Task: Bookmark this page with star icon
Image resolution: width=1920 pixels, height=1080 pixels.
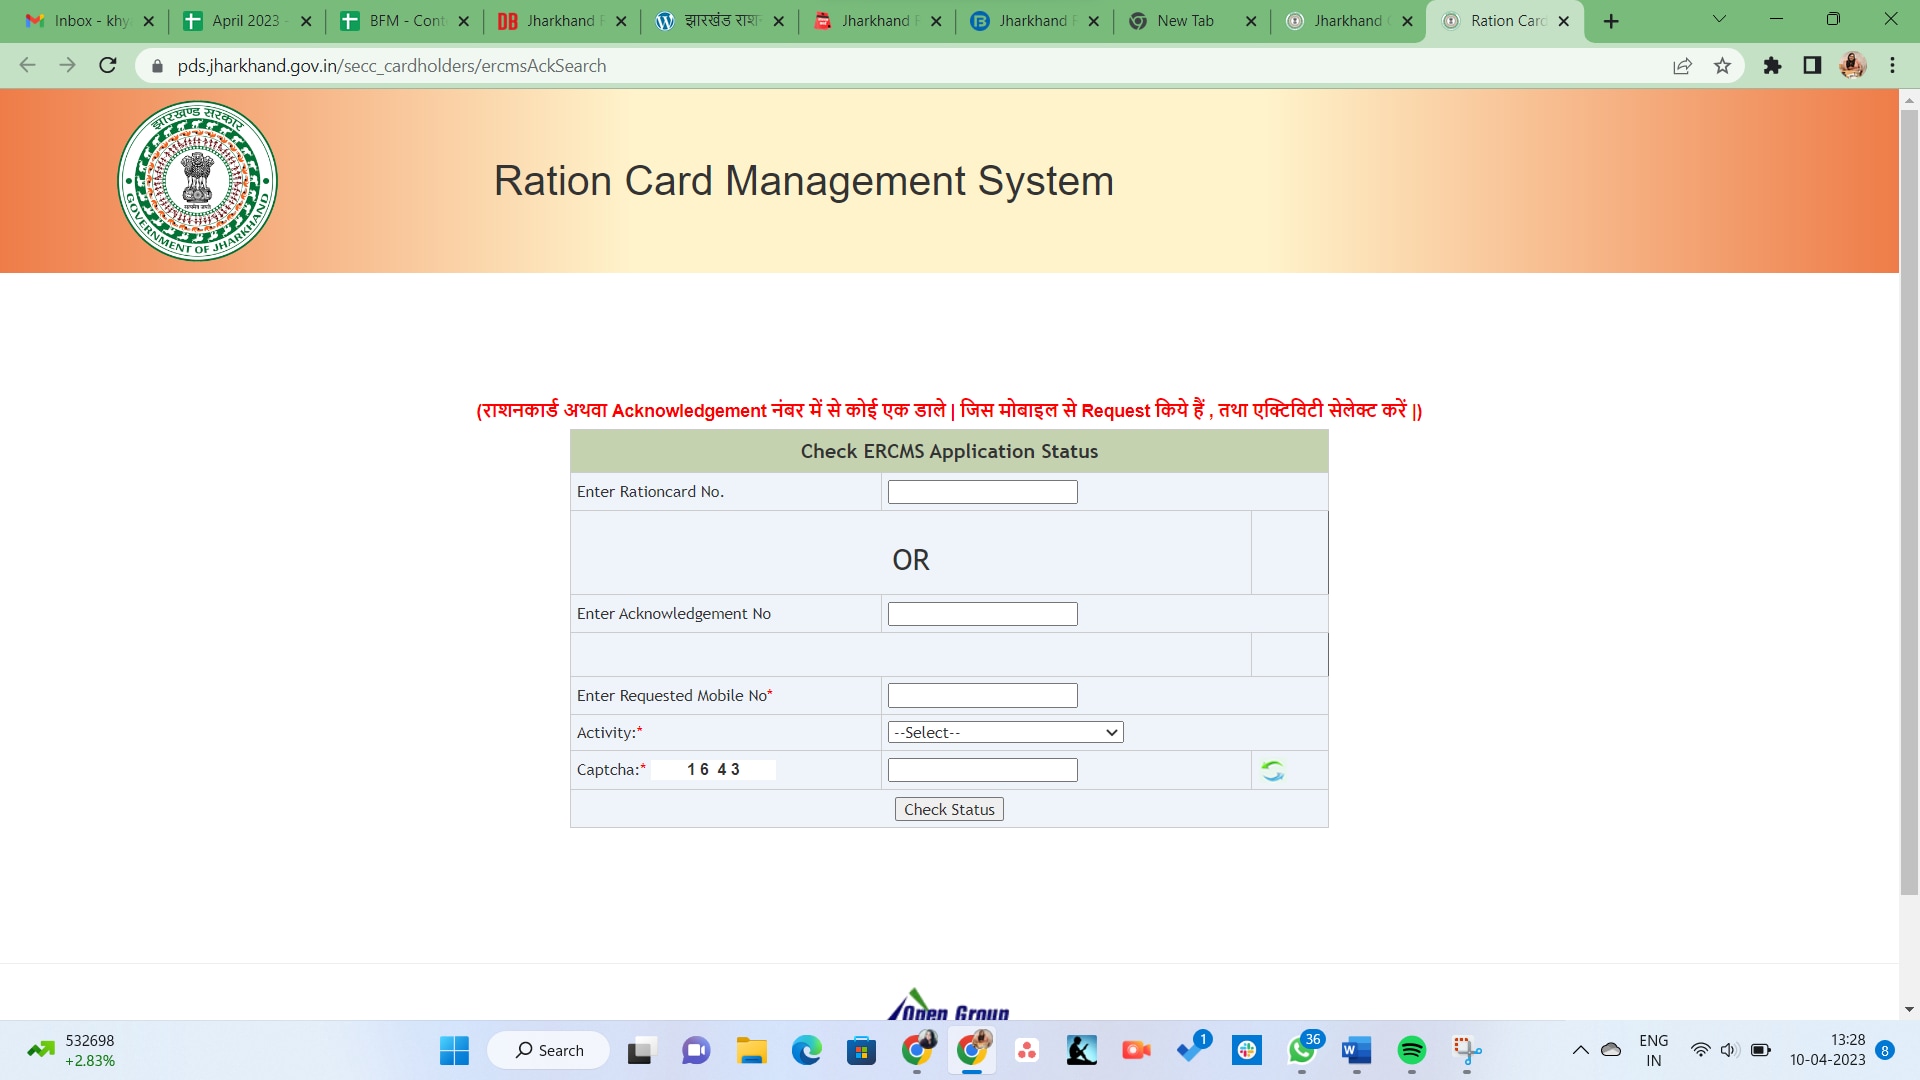Action: (x=1722, y=66)
